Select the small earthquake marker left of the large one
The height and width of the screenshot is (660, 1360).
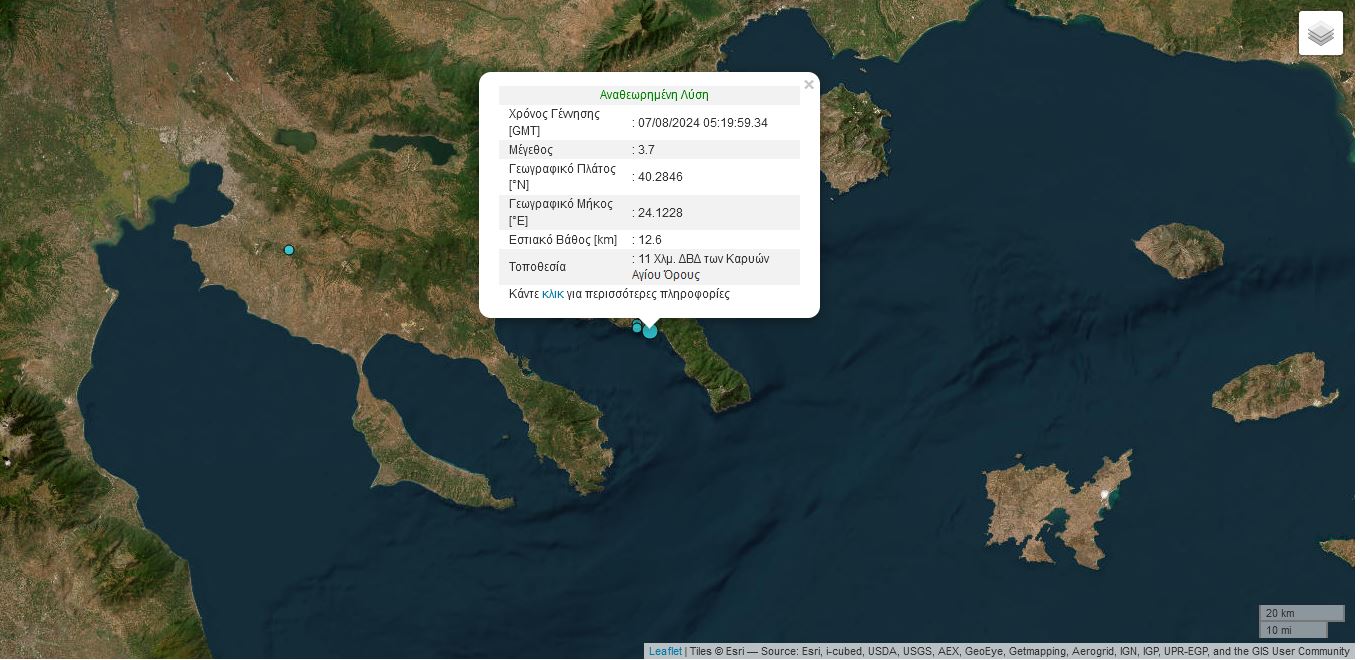coord(637,327)
